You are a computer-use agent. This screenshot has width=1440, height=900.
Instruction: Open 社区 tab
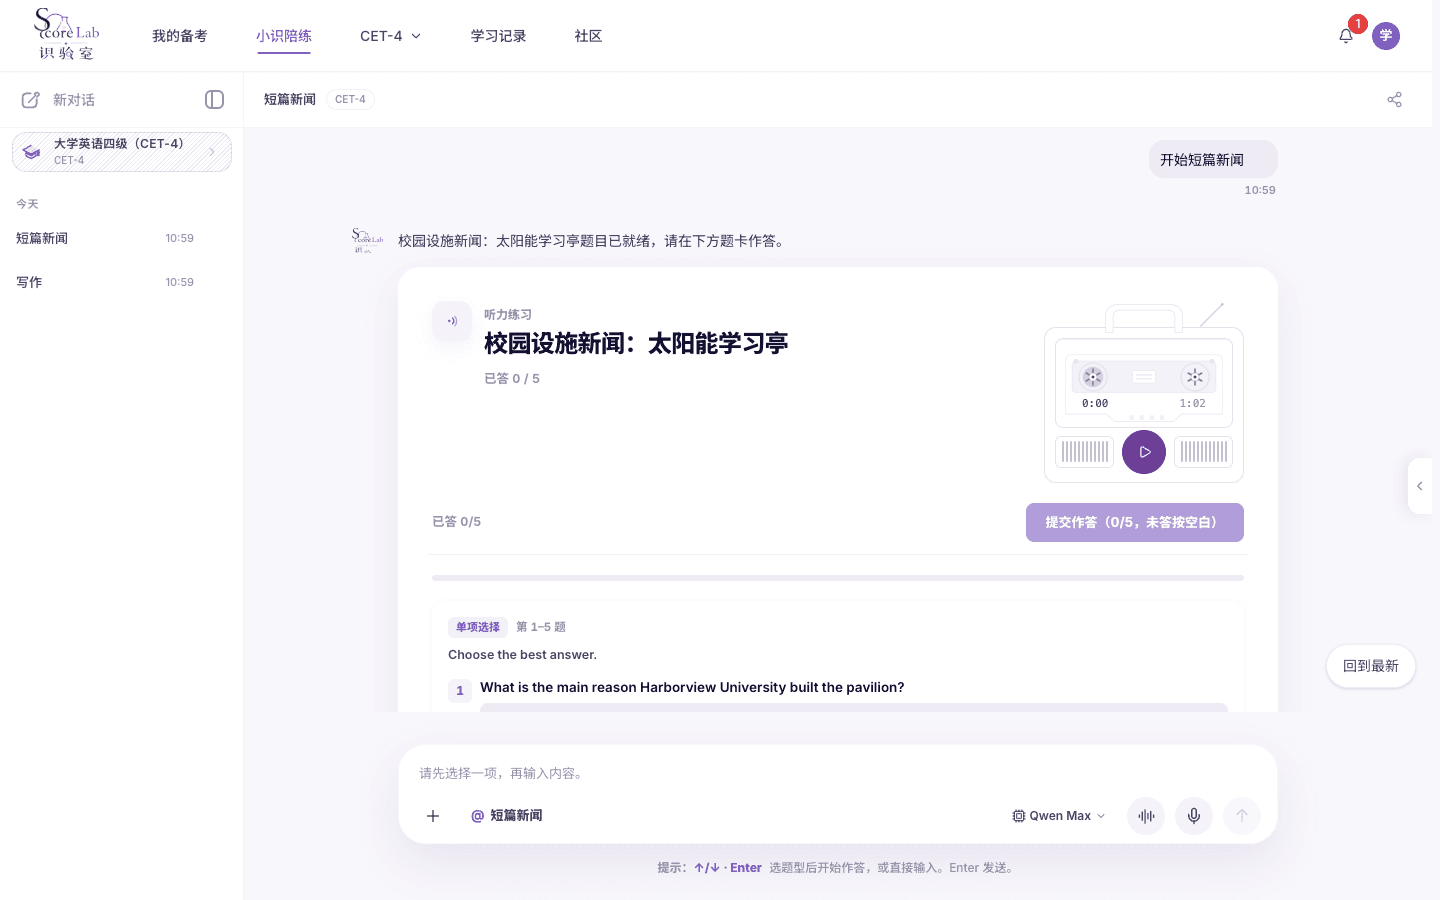[x=589, y=36]
